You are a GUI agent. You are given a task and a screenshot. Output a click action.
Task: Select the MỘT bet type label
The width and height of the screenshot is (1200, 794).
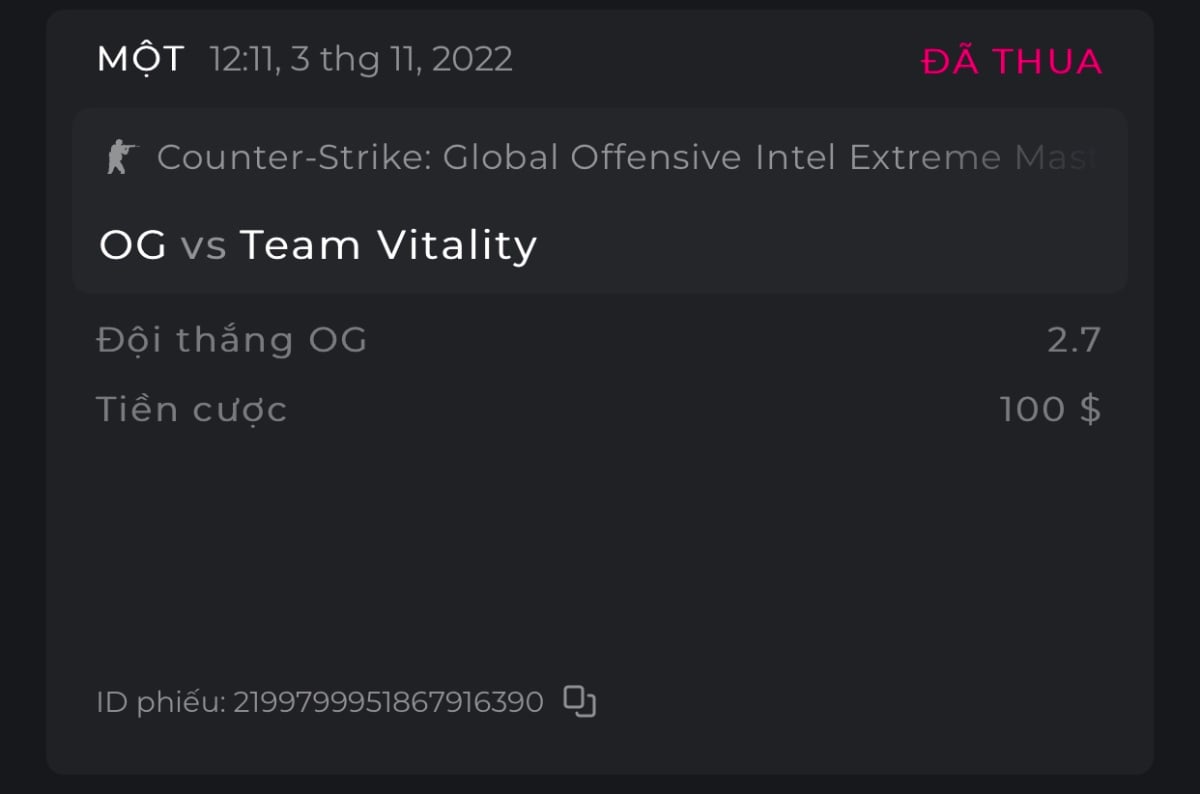141,59
